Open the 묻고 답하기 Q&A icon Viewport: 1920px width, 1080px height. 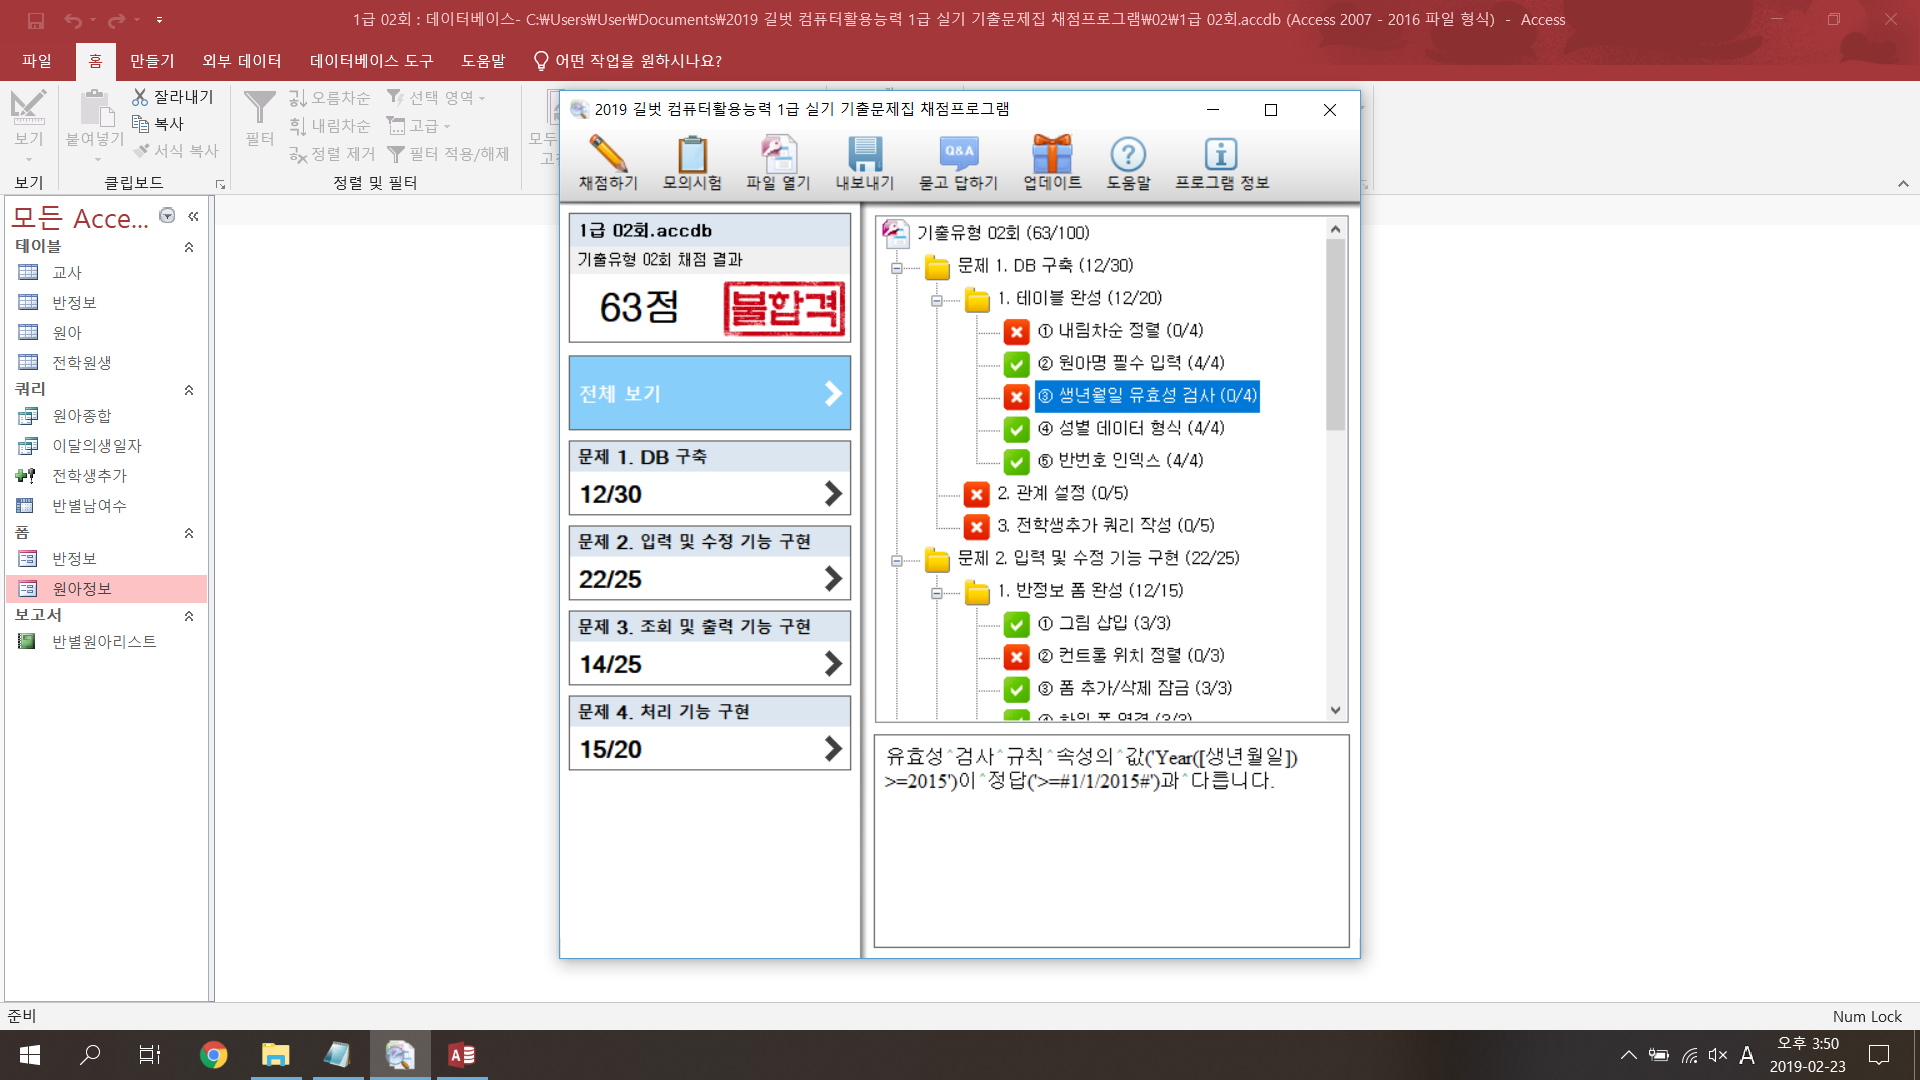tap(958, 155)
